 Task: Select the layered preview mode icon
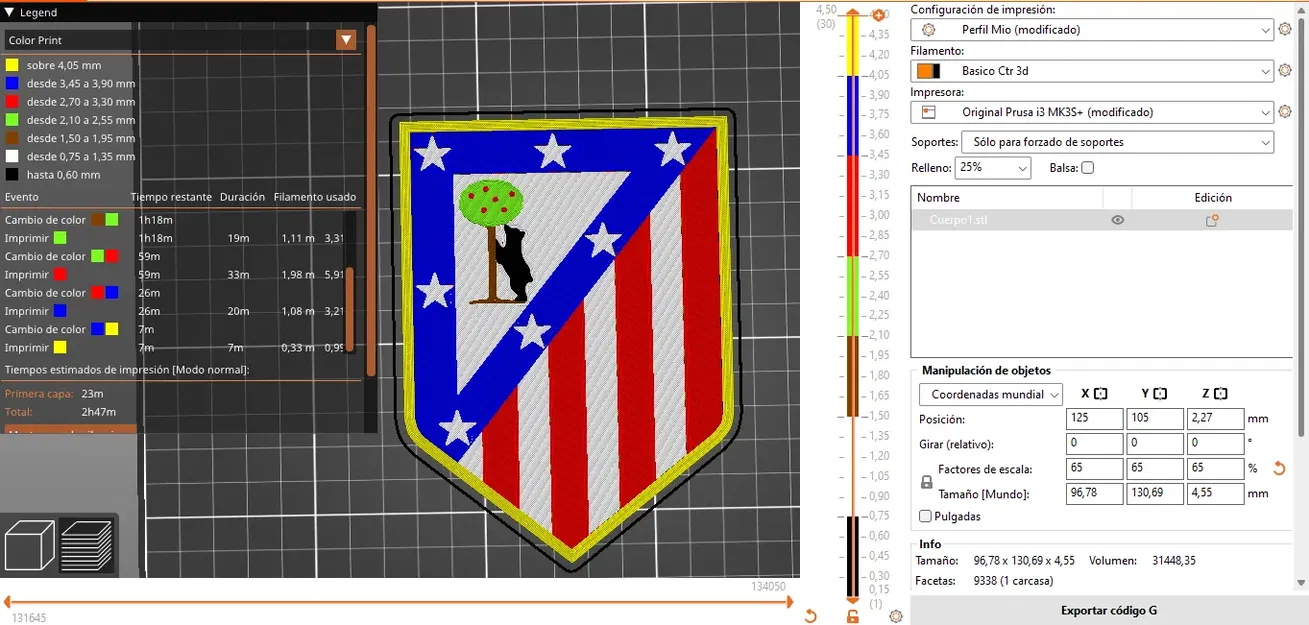point(85,545)
